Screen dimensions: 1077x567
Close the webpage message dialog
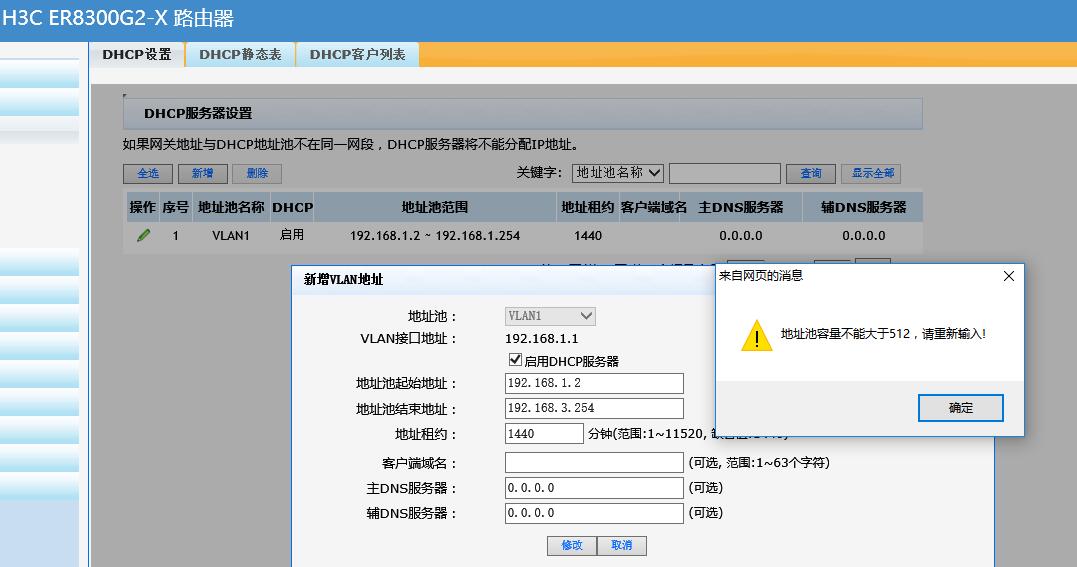1008,276
